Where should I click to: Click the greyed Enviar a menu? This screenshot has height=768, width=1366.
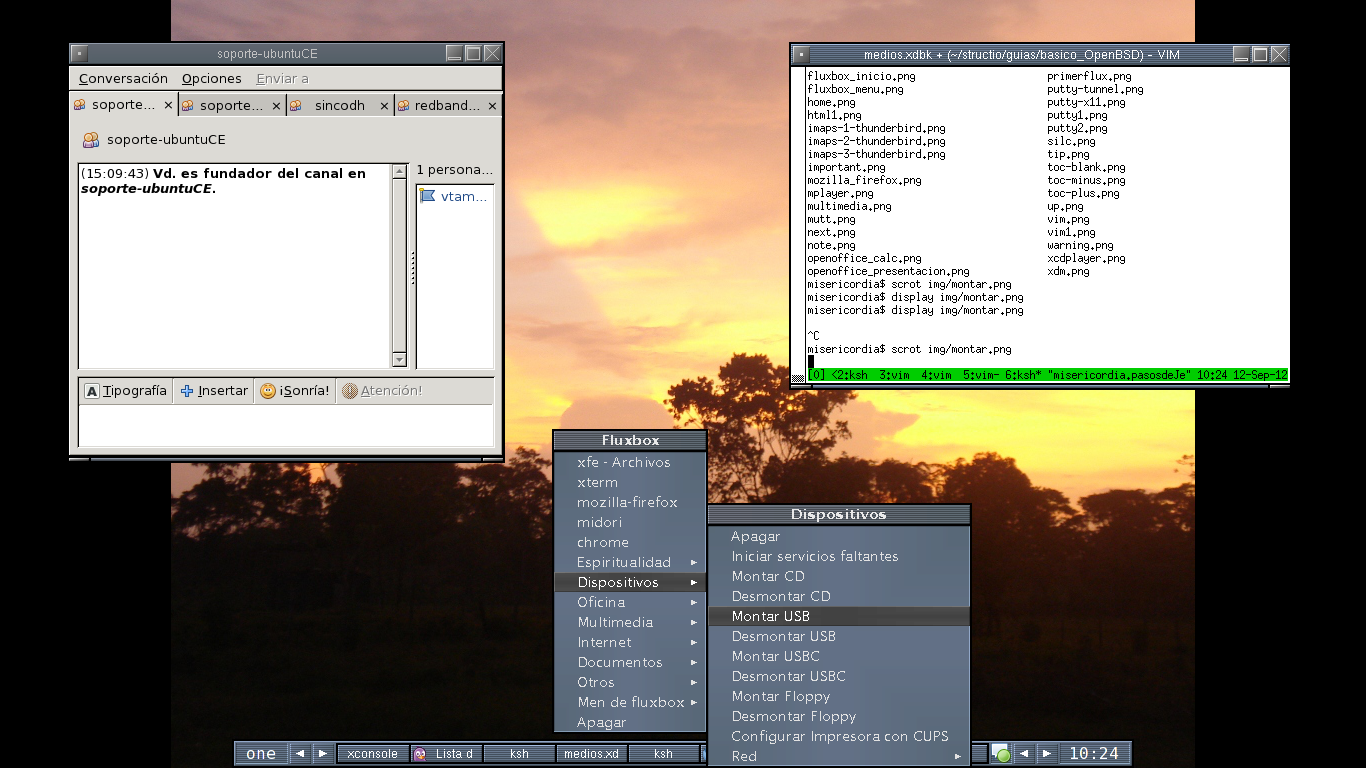(x=282, y=78)
